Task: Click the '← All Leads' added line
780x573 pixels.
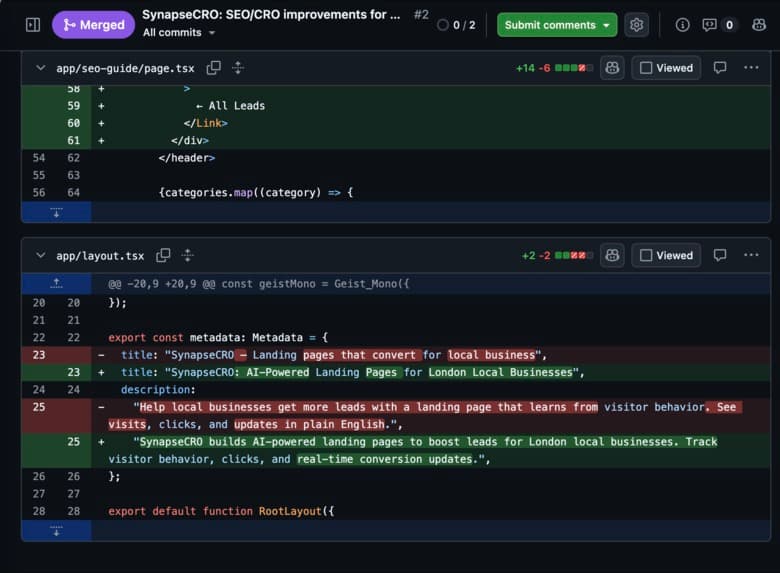Action: 396,106
